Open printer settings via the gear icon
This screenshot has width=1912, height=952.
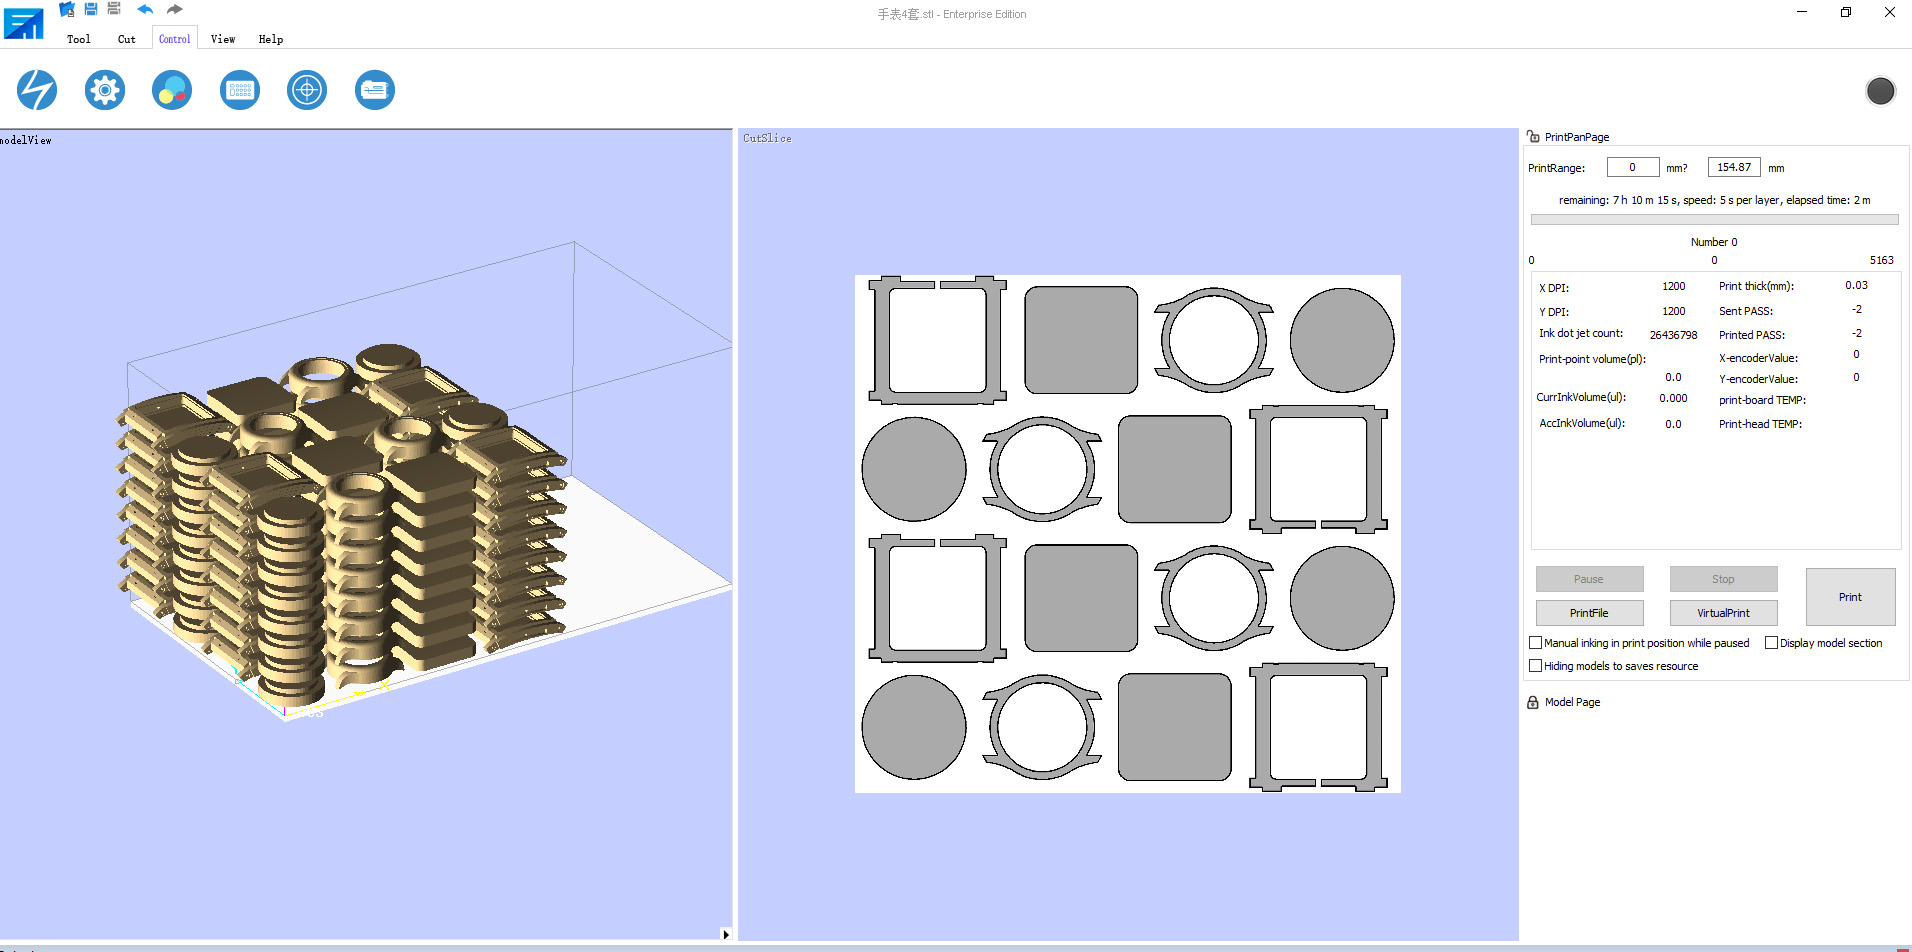click(105, 90)
